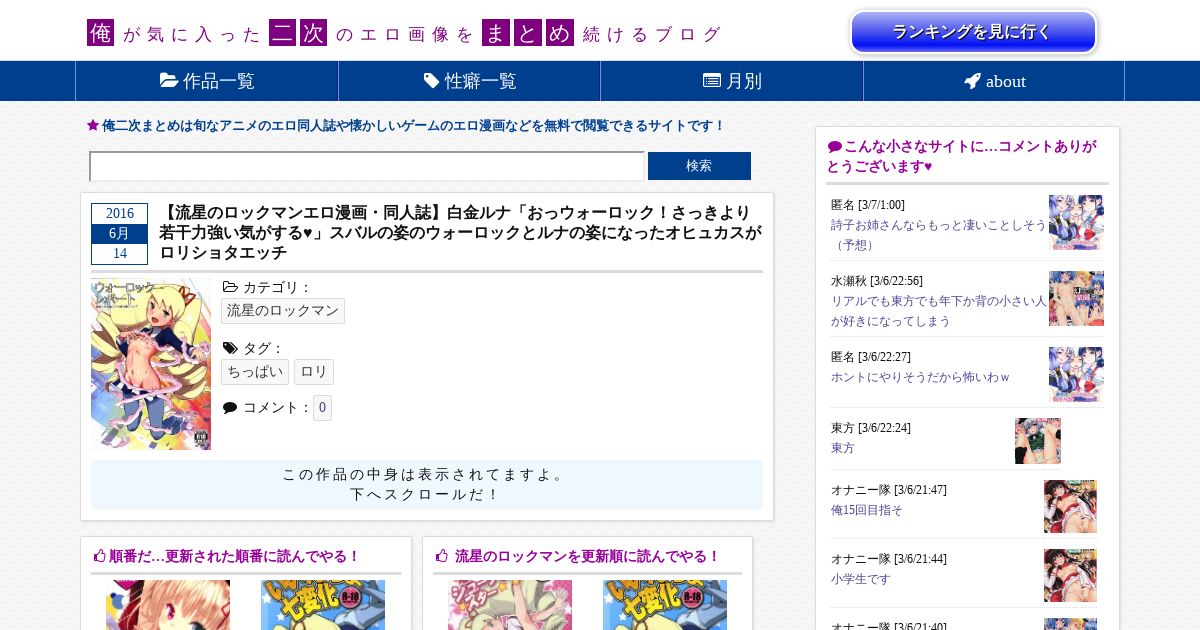Click the open-folder icon beside 作品一覧
The height and width of the screenshot is (630, 1200).
click(169, 81)
